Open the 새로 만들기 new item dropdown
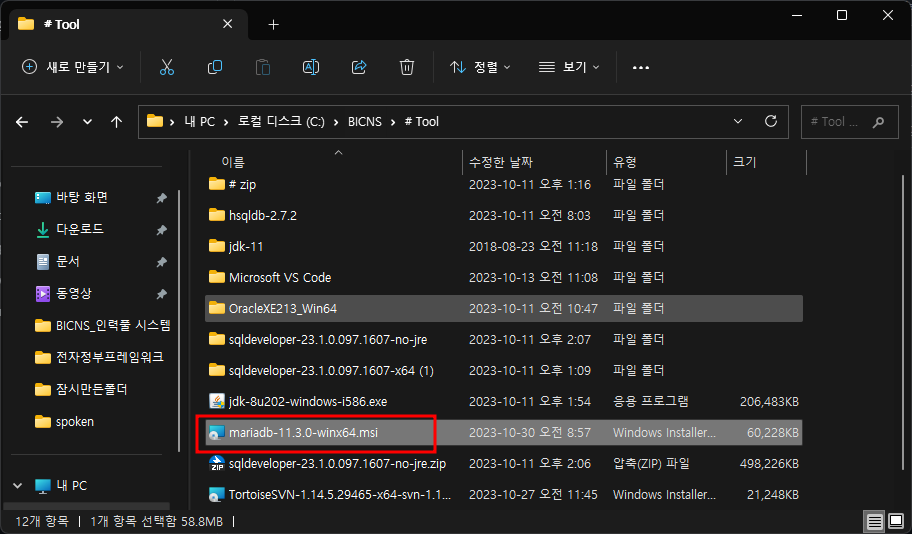 point(73,67)
